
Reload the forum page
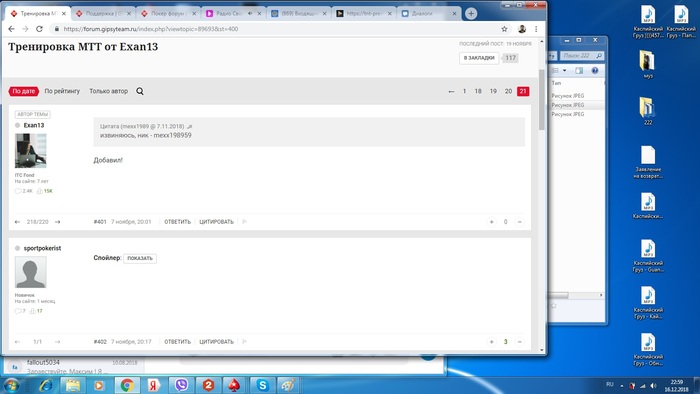point(39,29)
